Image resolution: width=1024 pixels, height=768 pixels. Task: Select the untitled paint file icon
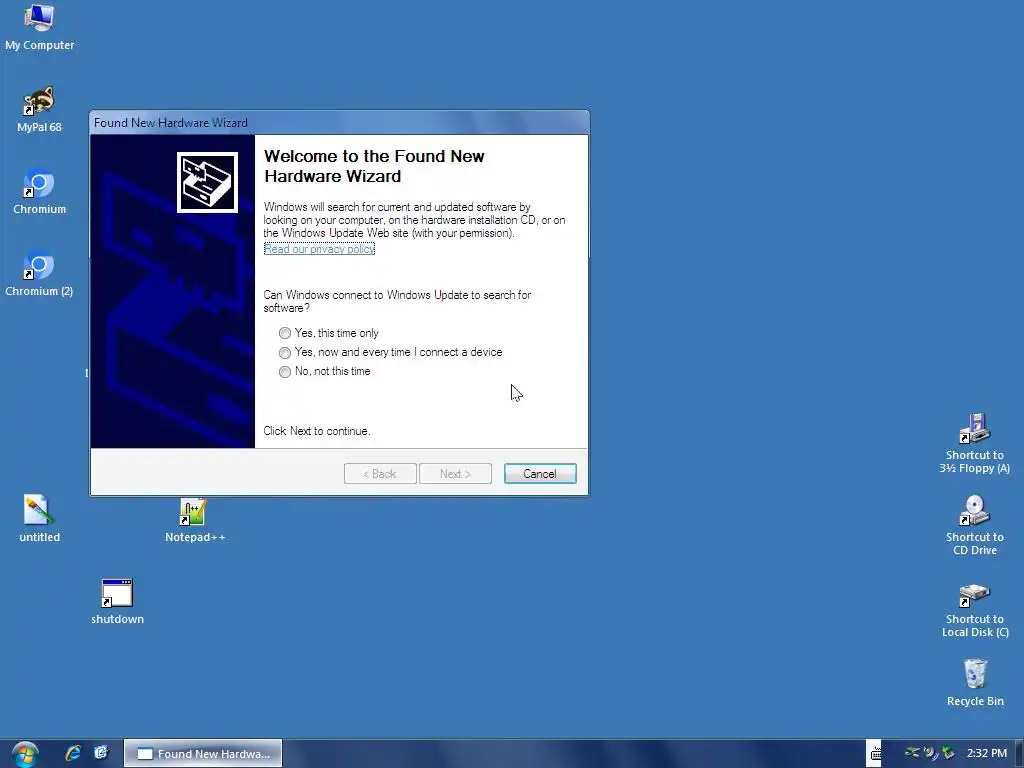[39, 519]
